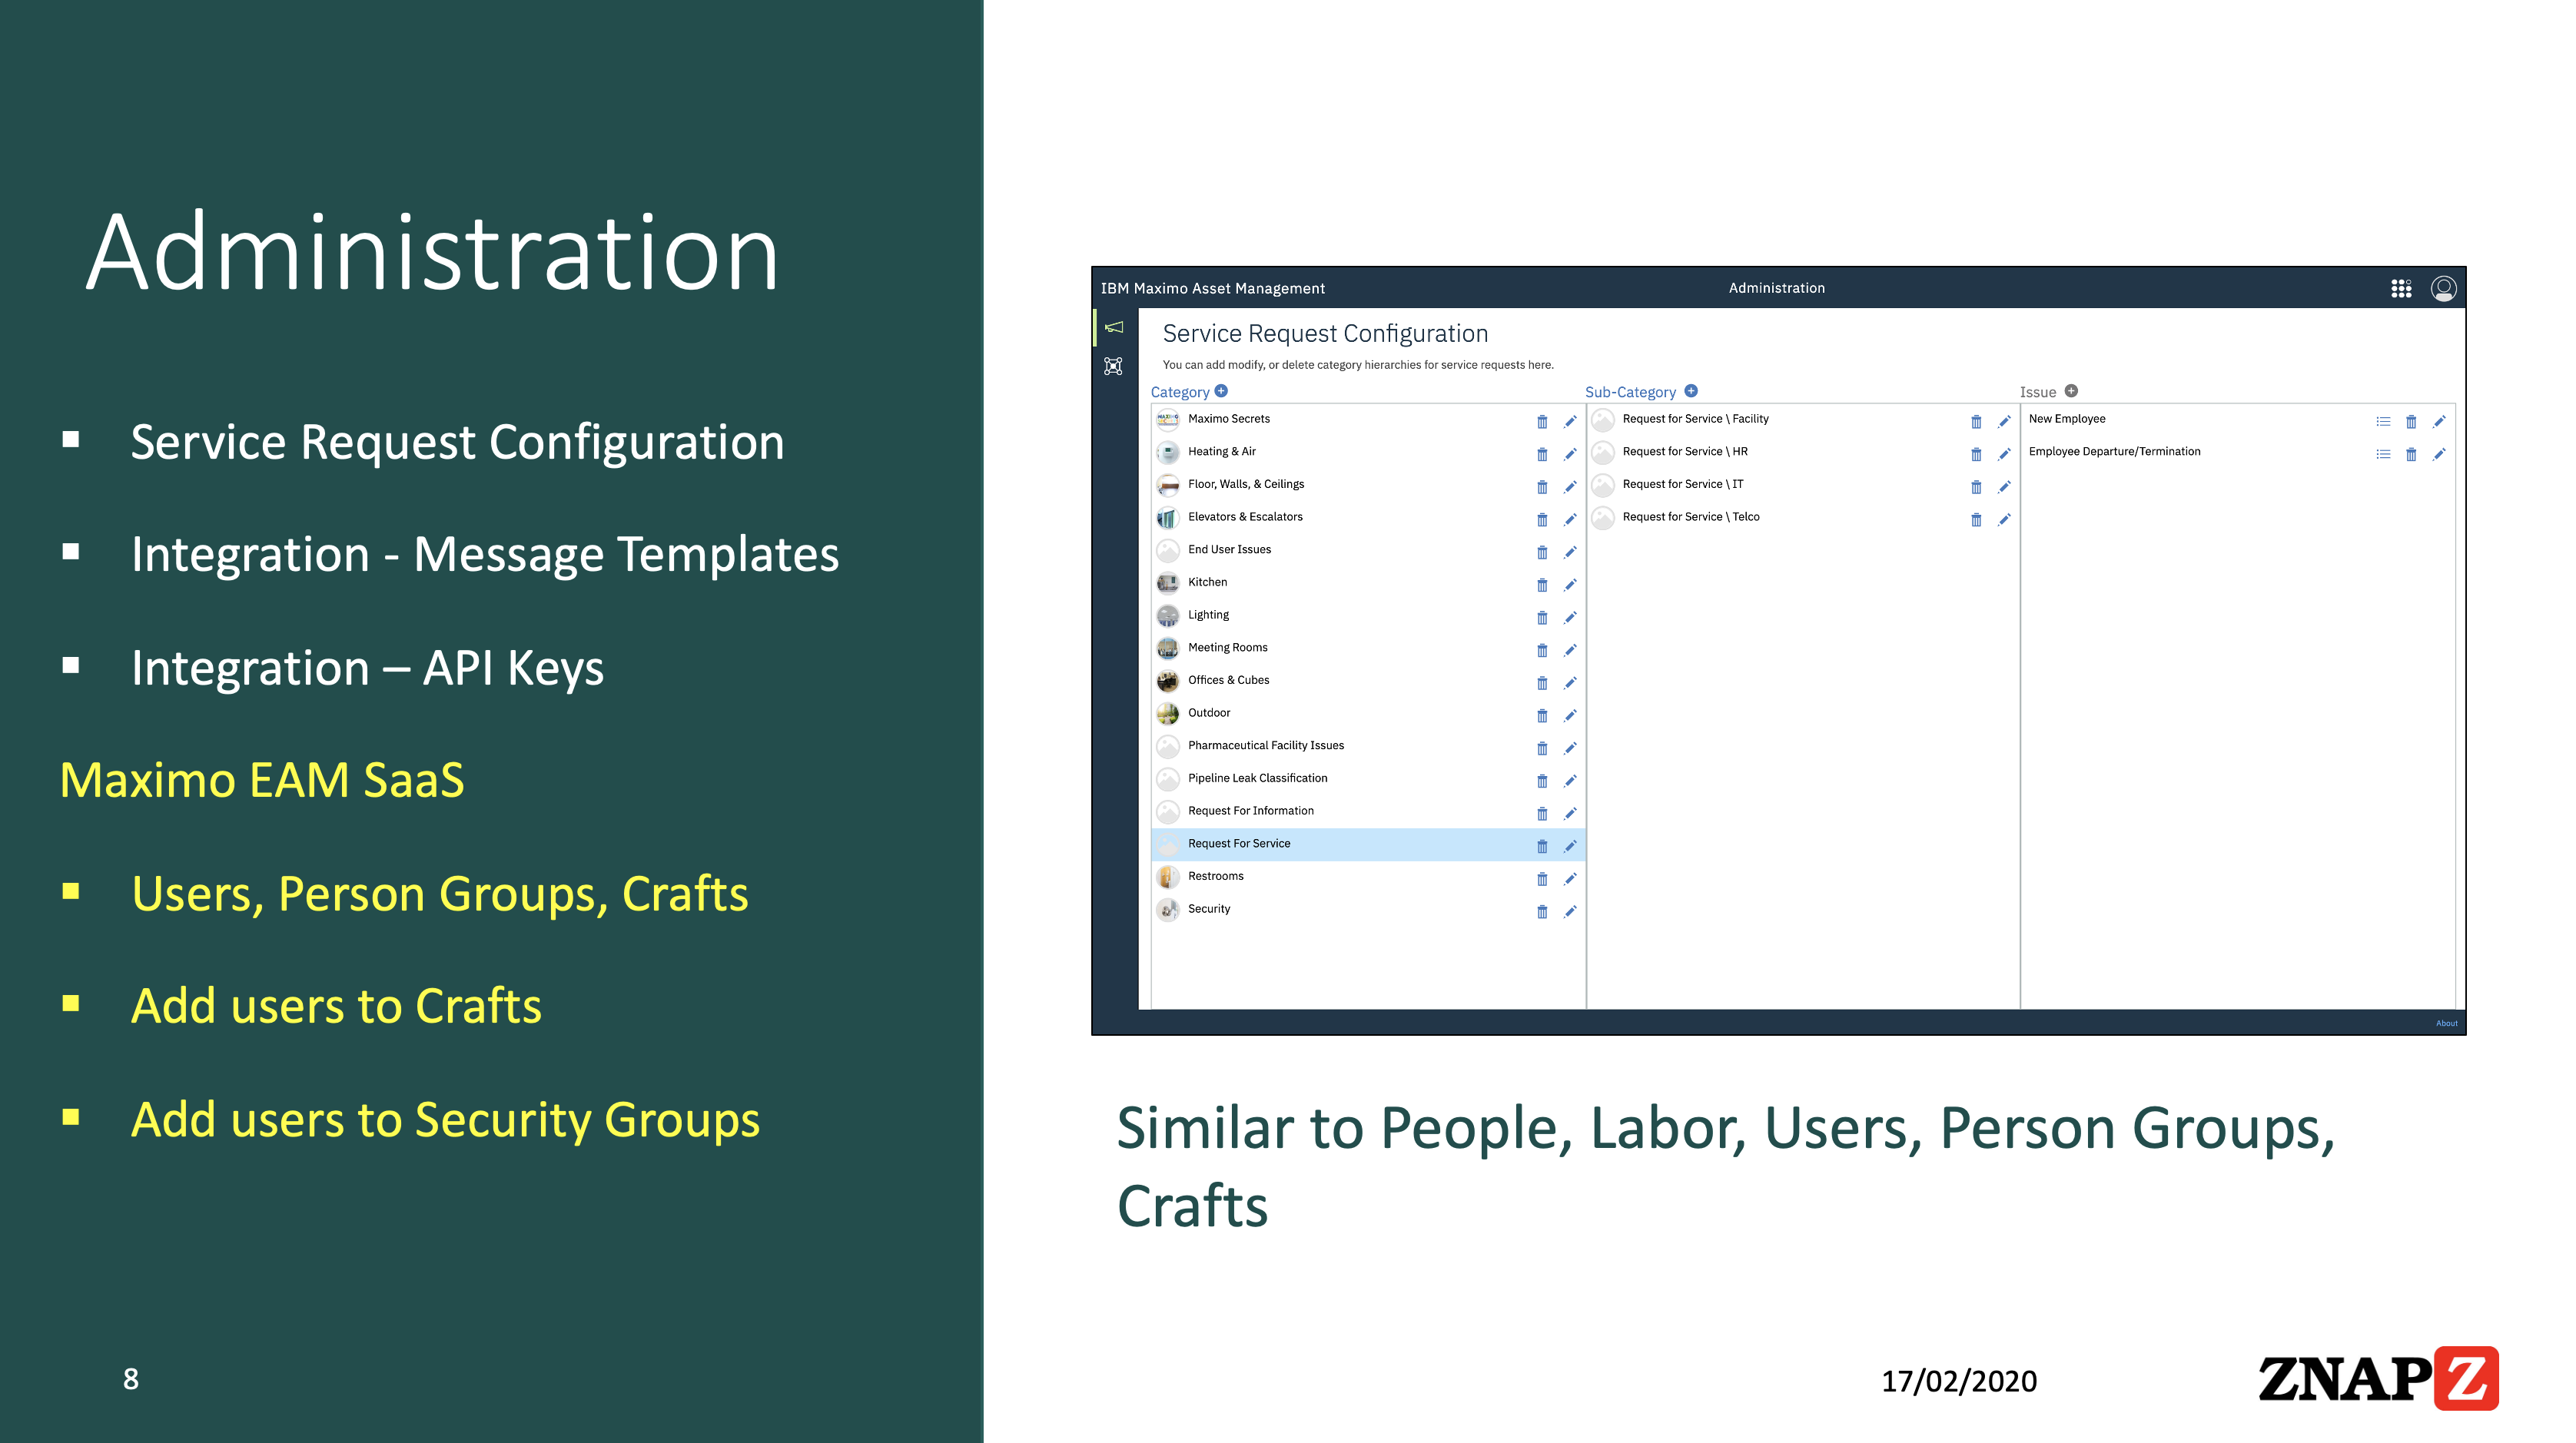The image size is (2576, 1443).
Task: Select the integration sidebar icon below the megaphone
Action: (1113, 366)
